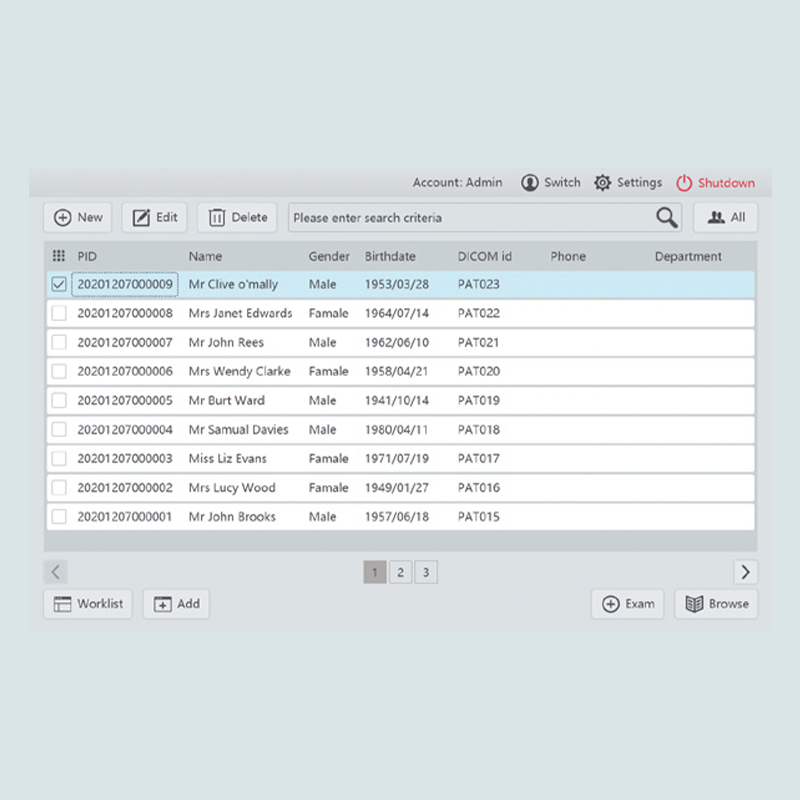The width and height of the screenshot is (800, 800).
Task: Click the red Shutdown power icon
Action: coord(684,183)
